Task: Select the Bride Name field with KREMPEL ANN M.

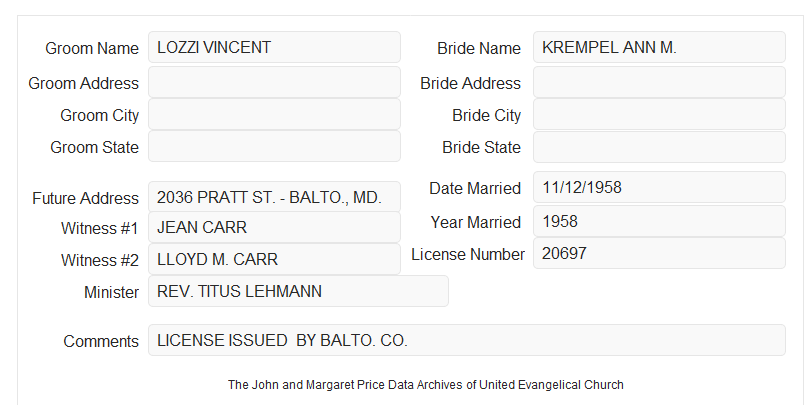Action: [659, 47]
